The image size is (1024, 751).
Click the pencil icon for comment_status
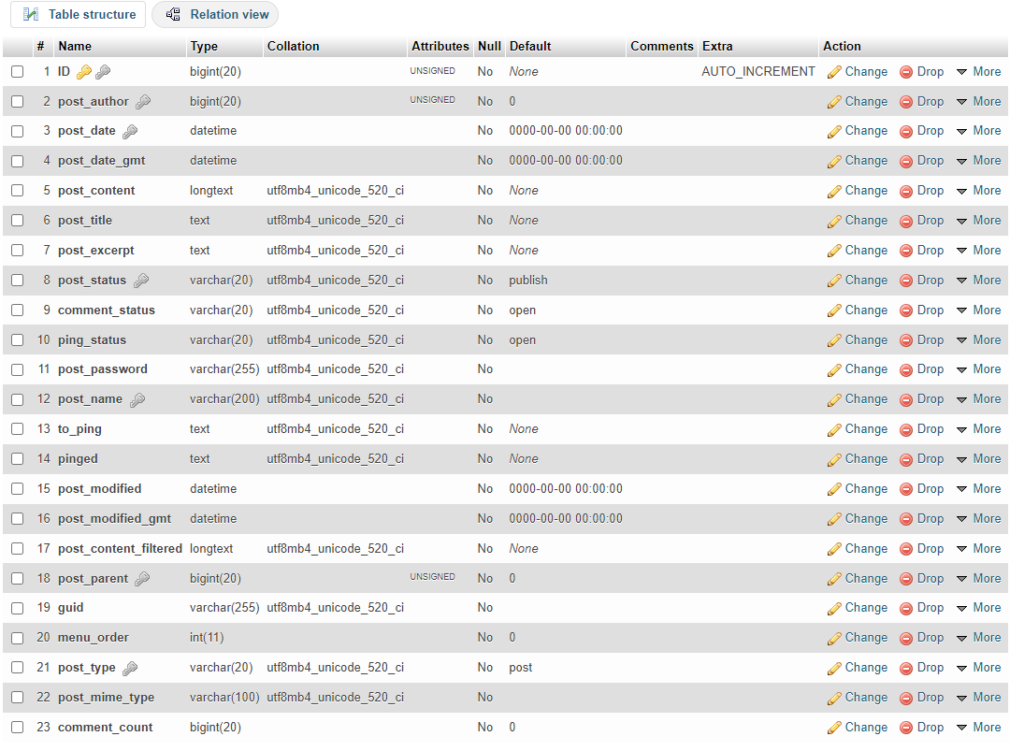[834, 311]
